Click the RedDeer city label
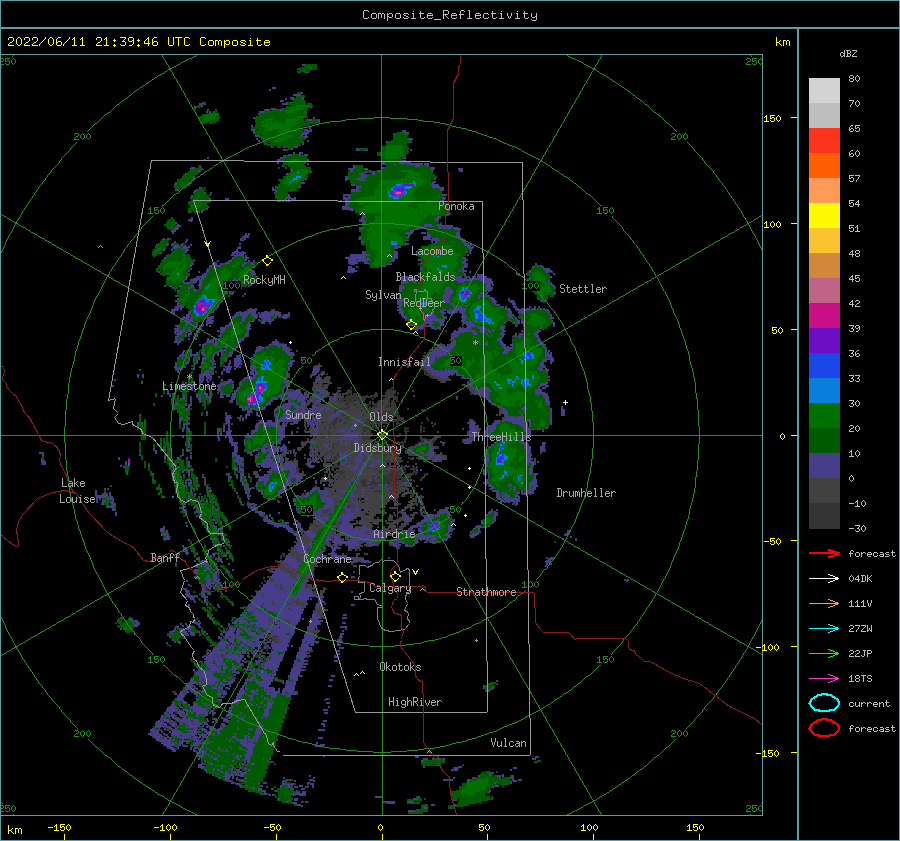 (x=424, y=303)
